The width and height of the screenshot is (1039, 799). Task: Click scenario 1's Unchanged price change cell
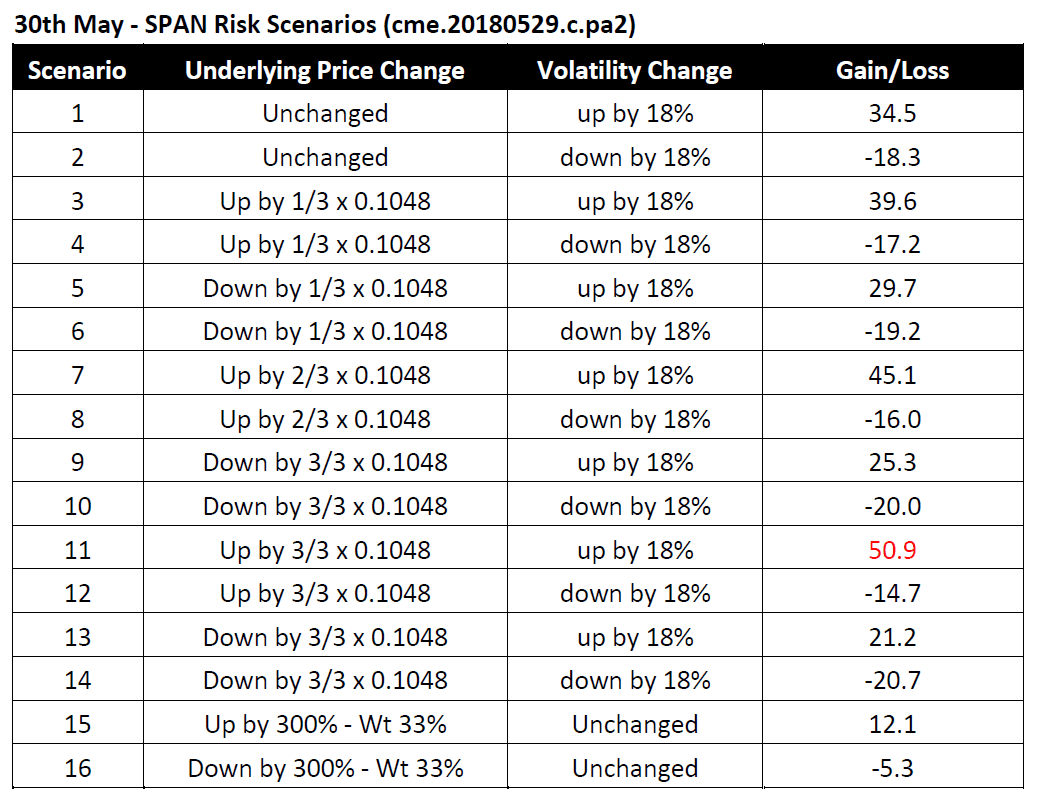(325, 114)
